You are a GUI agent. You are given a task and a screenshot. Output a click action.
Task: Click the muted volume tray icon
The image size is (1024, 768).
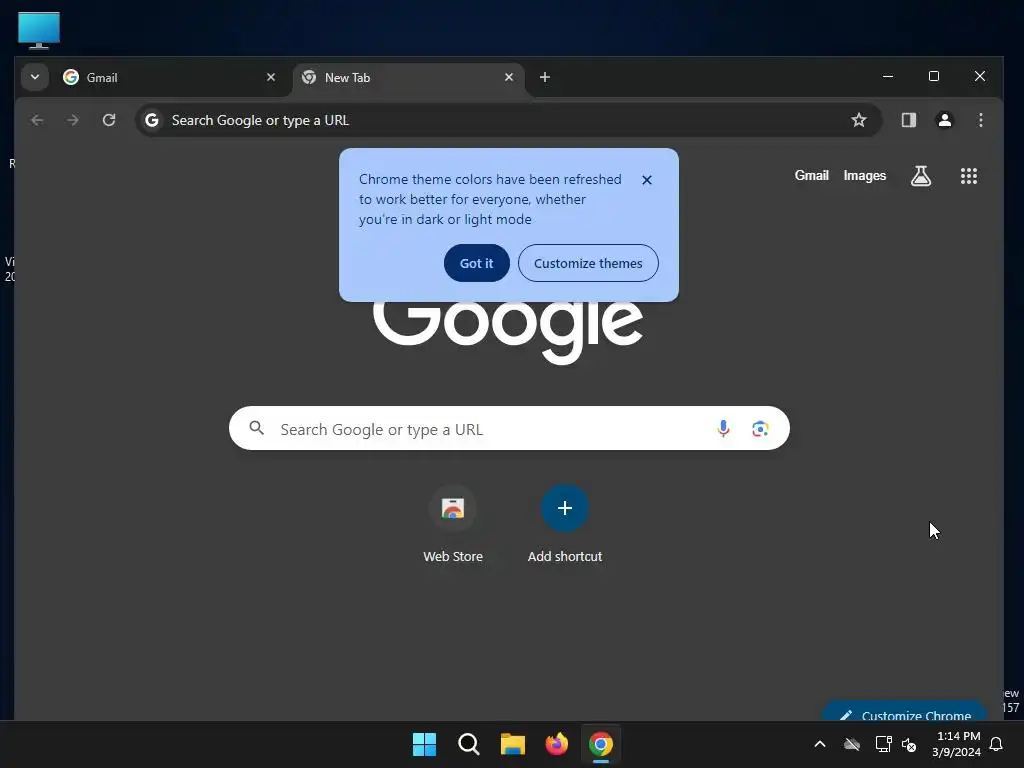[909, 744]
